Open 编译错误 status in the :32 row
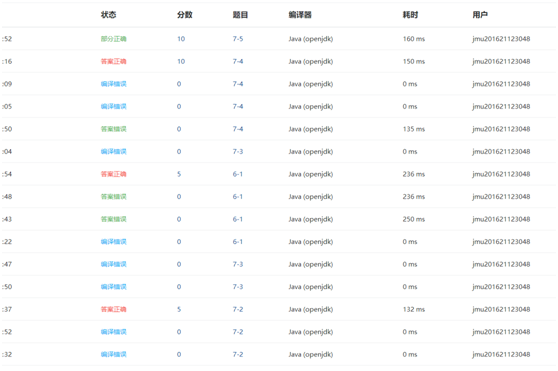This screenshot has width=558, height=371. pos(114,354)
